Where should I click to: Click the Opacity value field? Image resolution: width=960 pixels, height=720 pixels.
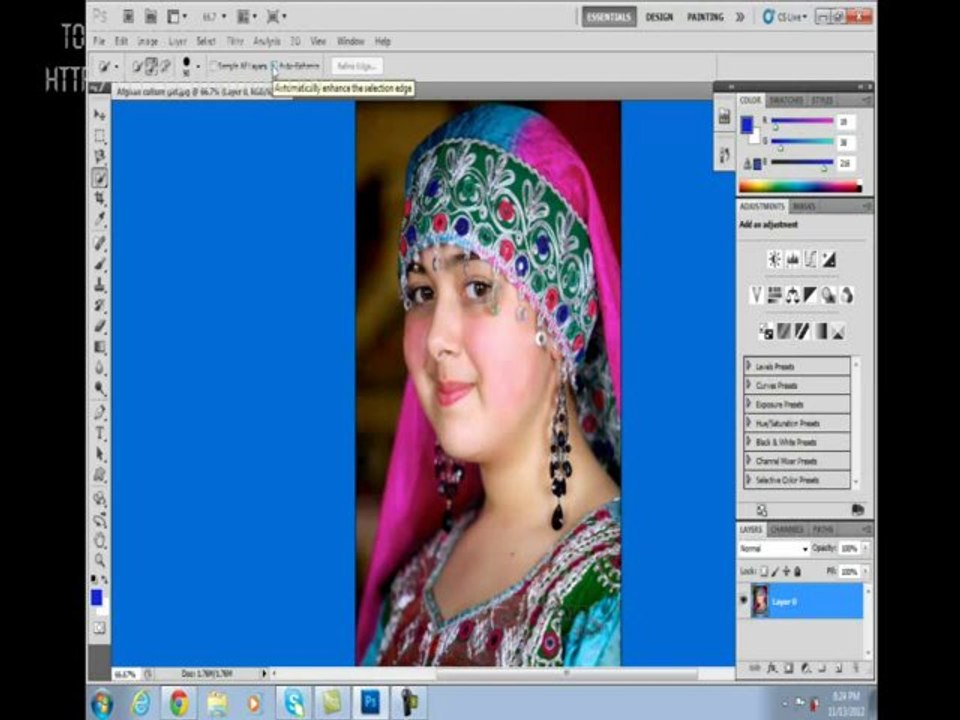[849, 549]
